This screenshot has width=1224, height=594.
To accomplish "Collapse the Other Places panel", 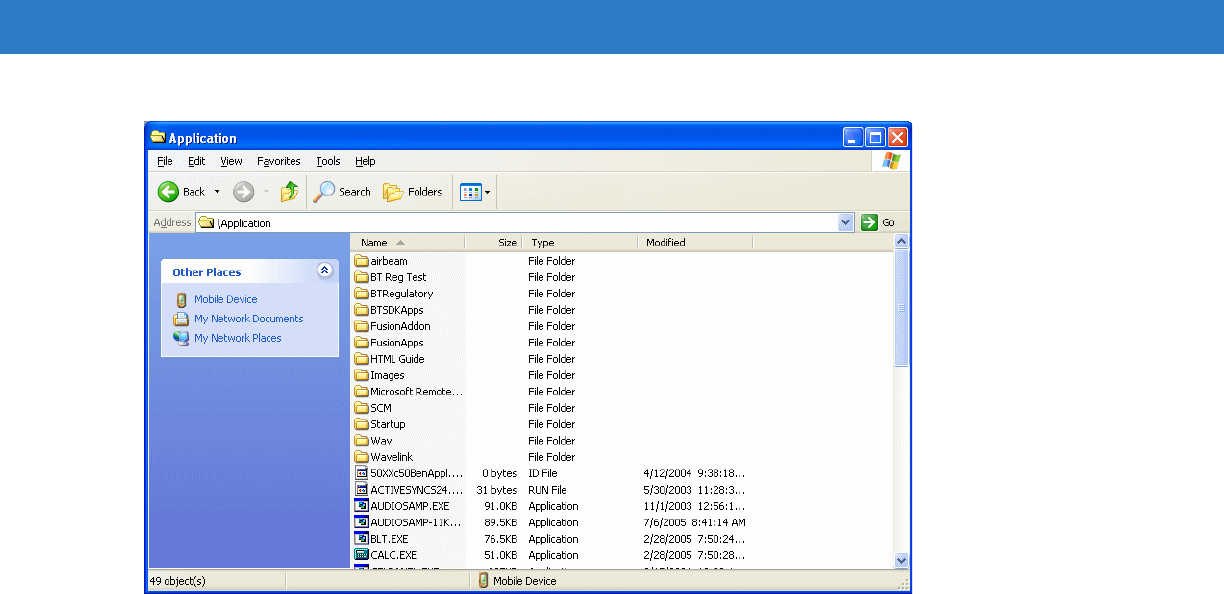I will [x=325, y=270].
